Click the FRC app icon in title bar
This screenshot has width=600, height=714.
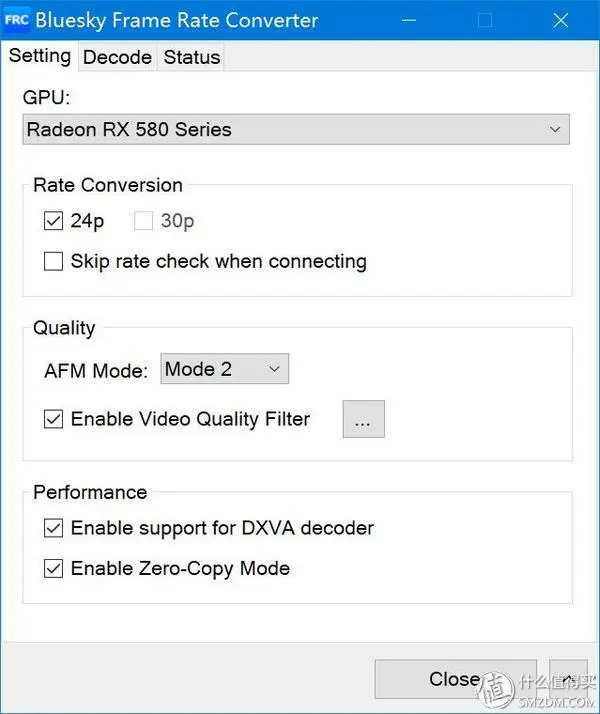16,20
